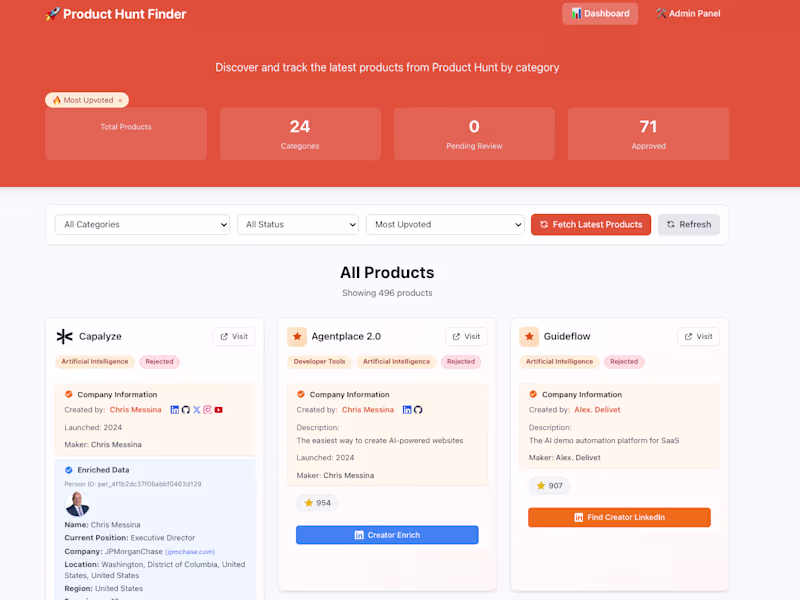Image resolution: width=800 pixels, height=600 pixels.
Task: Click Fetch Latest Products button
Action: 591,224
